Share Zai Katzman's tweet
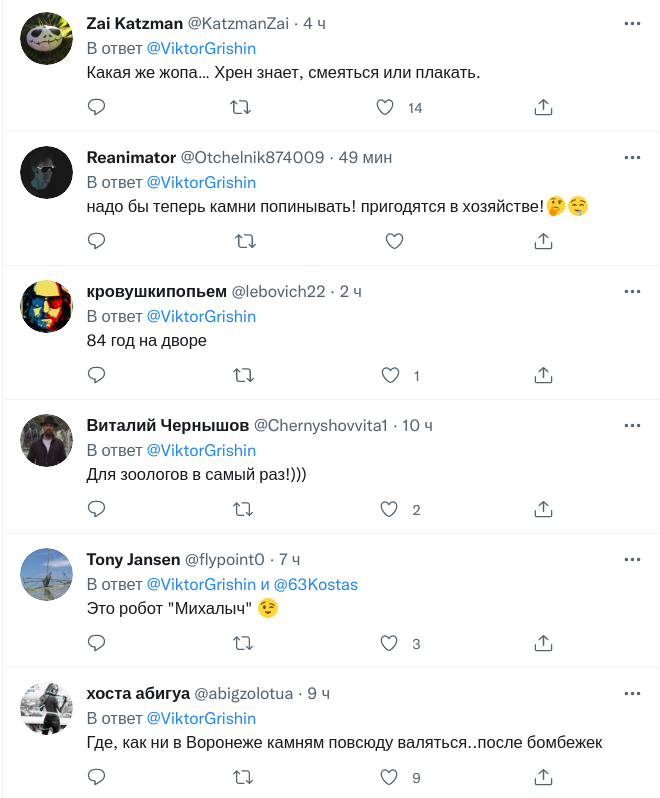The image size is (660, 798). [x=543, y=107]
